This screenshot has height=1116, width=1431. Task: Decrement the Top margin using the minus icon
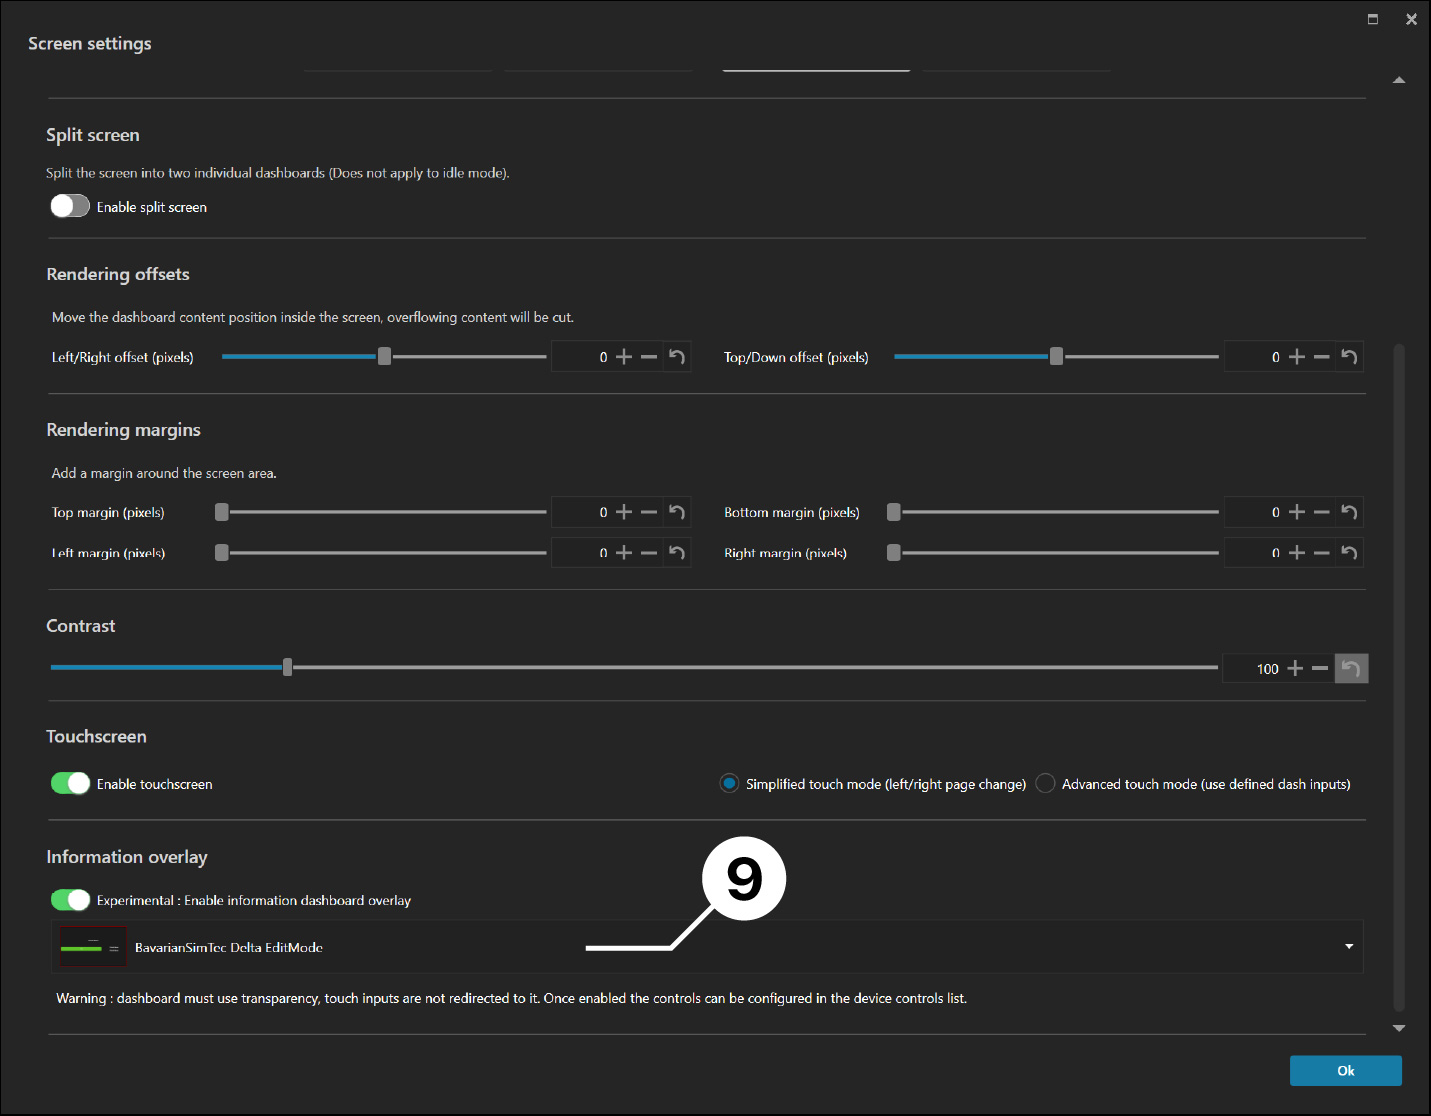click(649, 511)
